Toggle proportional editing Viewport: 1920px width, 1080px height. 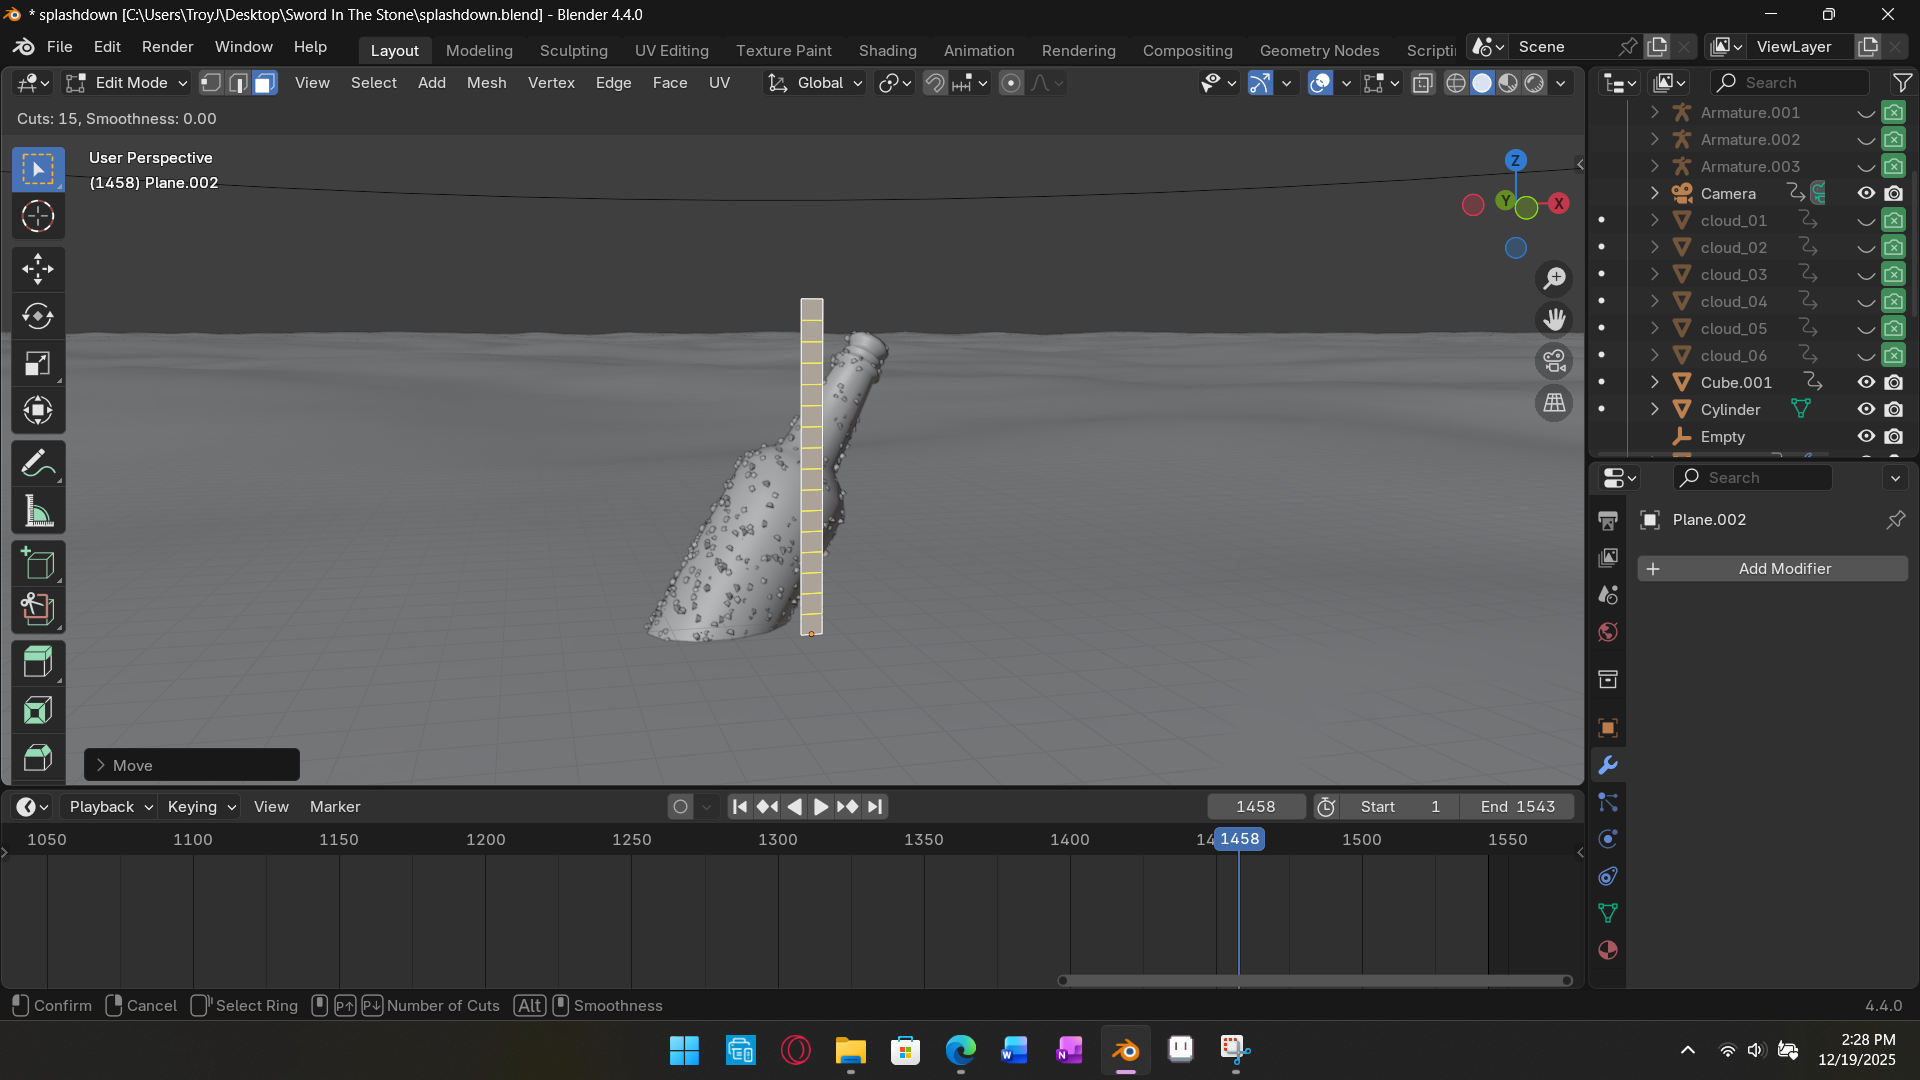click(1011, 83)
